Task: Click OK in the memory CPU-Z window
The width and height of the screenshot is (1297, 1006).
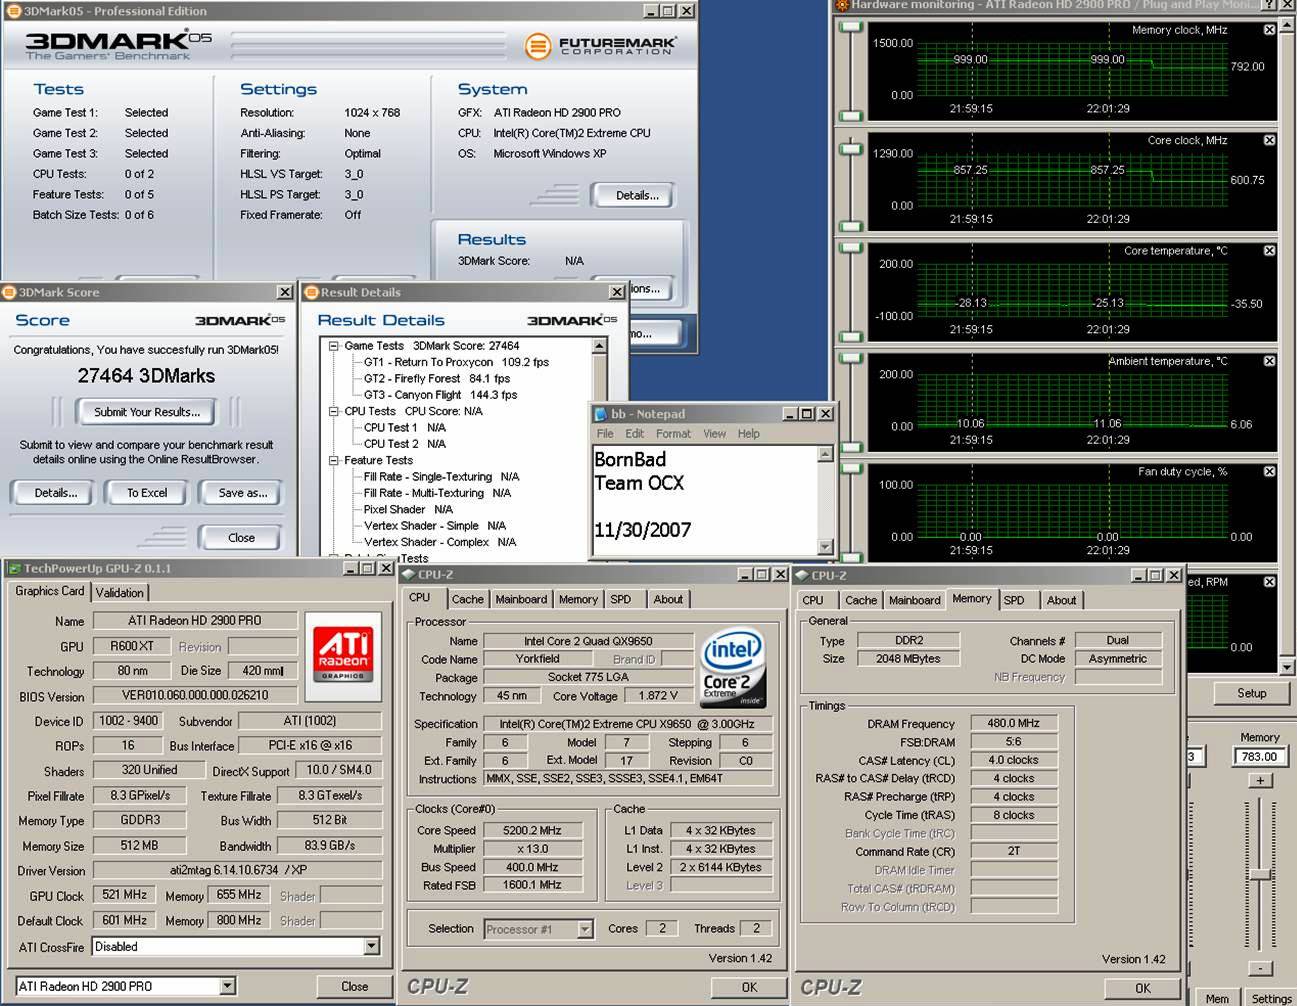Action: 1142,988
